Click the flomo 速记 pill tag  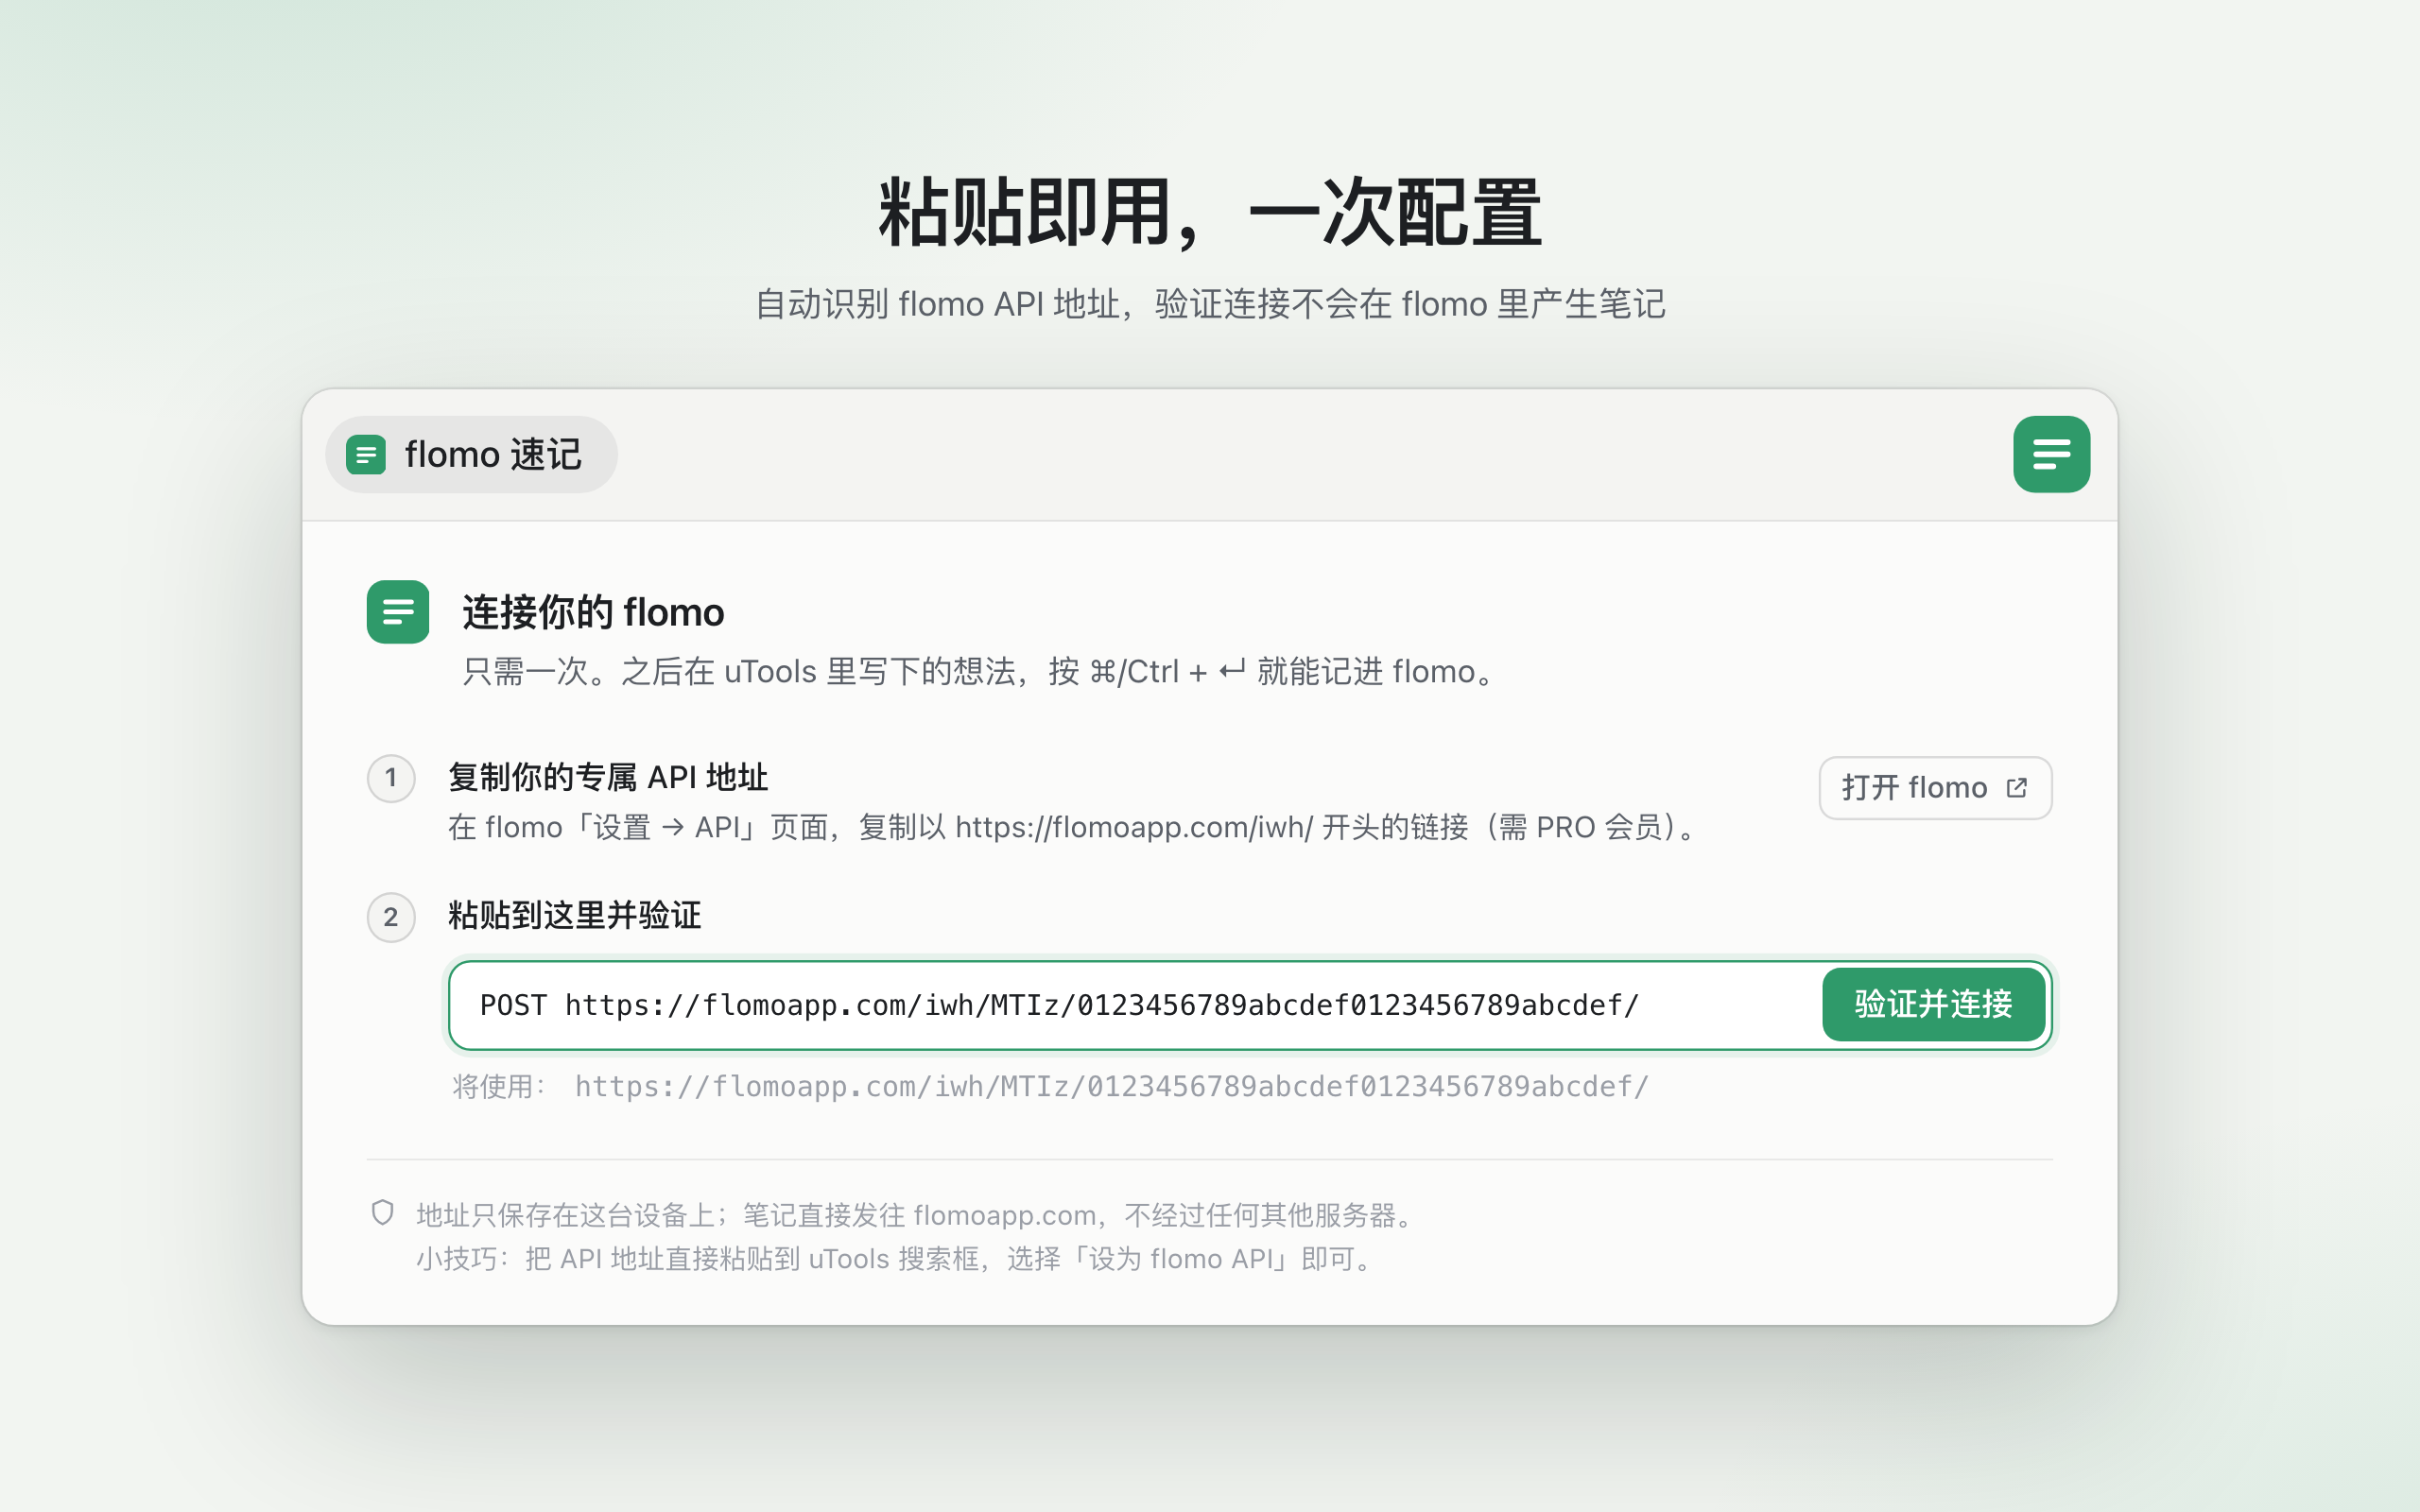pos(471,454)
